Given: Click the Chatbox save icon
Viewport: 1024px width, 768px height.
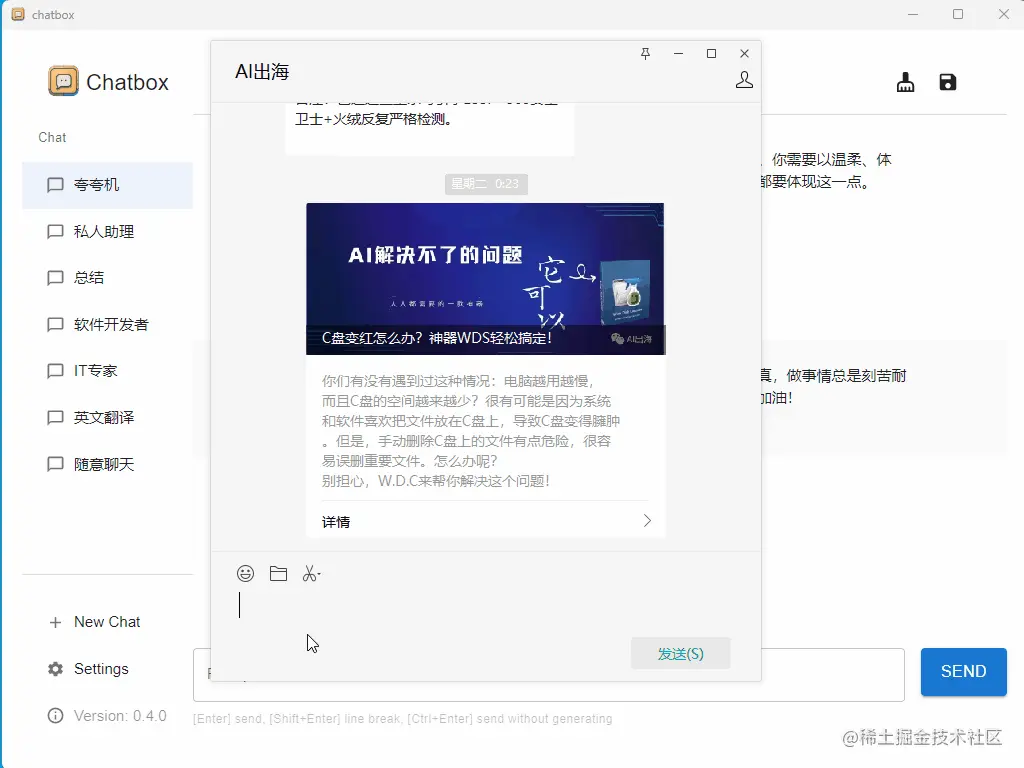Looking at the screenshot, I should [x=948, y=82].
